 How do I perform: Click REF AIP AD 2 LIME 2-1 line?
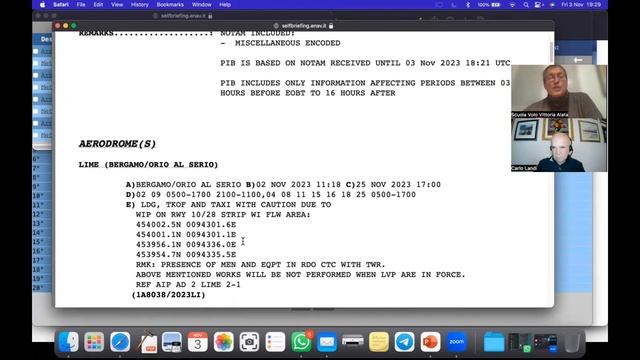pyautogui.click(x=188, y=284)
